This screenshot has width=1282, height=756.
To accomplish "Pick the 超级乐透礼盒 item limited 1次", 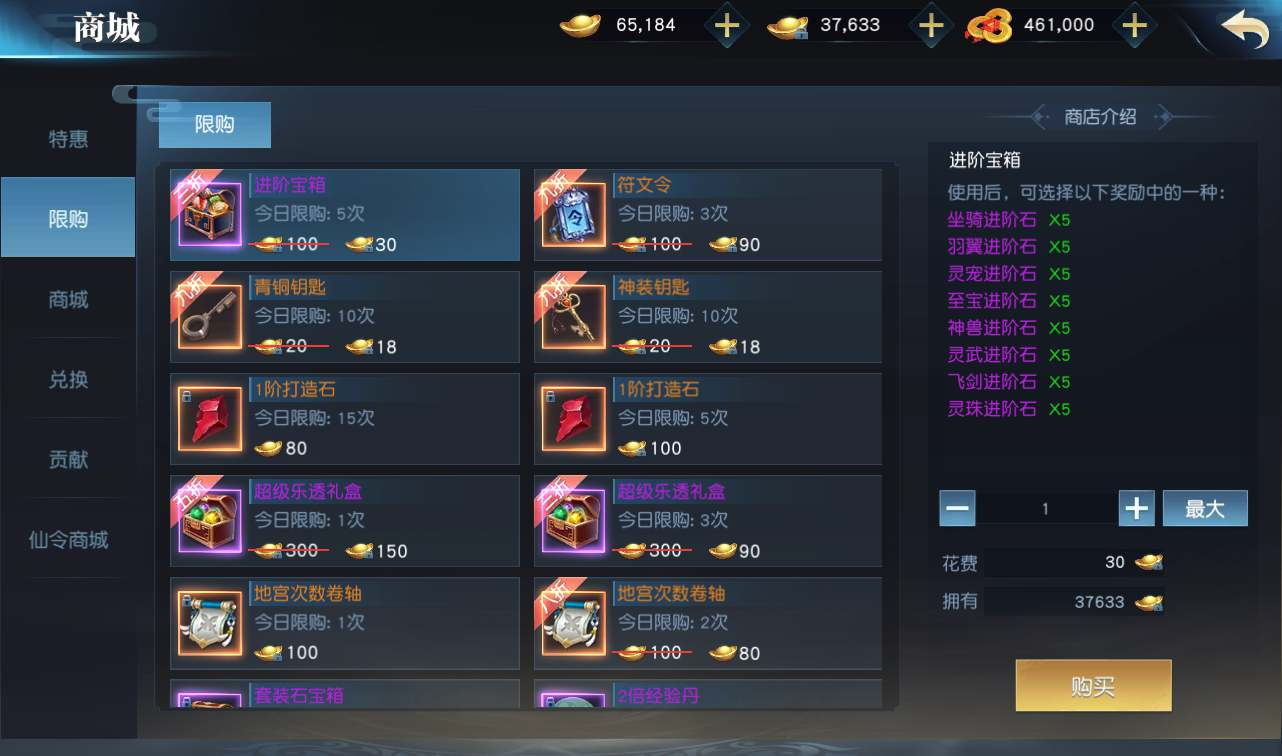I will pyautogui.click(x=345, y=520).
